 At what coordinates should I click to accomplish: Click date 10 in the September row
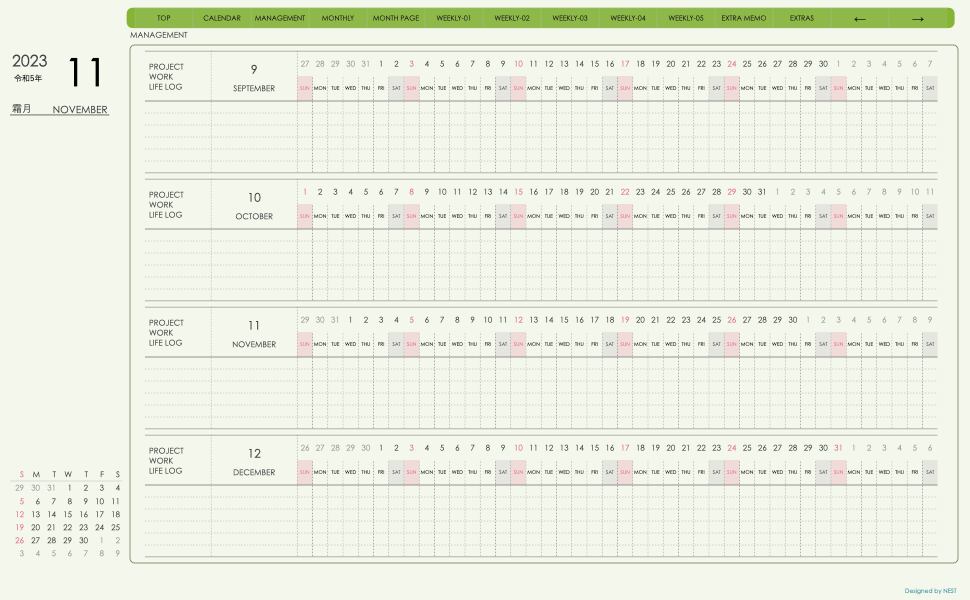point(518,64)
